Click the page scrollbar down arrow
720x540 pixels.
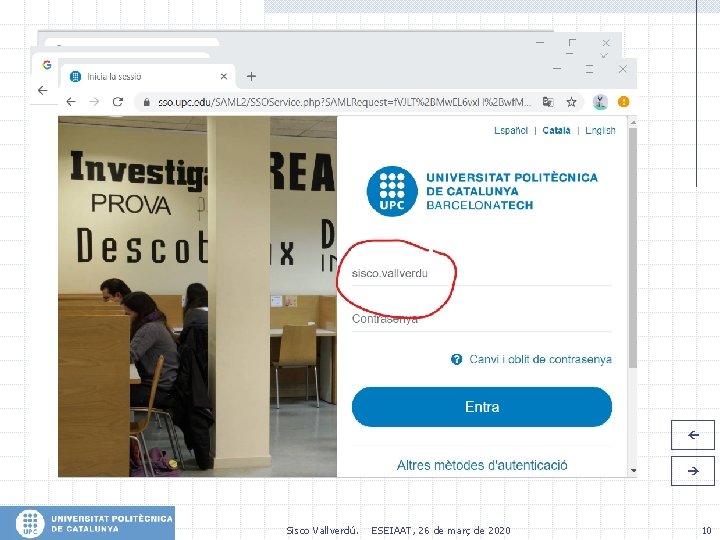(x=633, y=471)
